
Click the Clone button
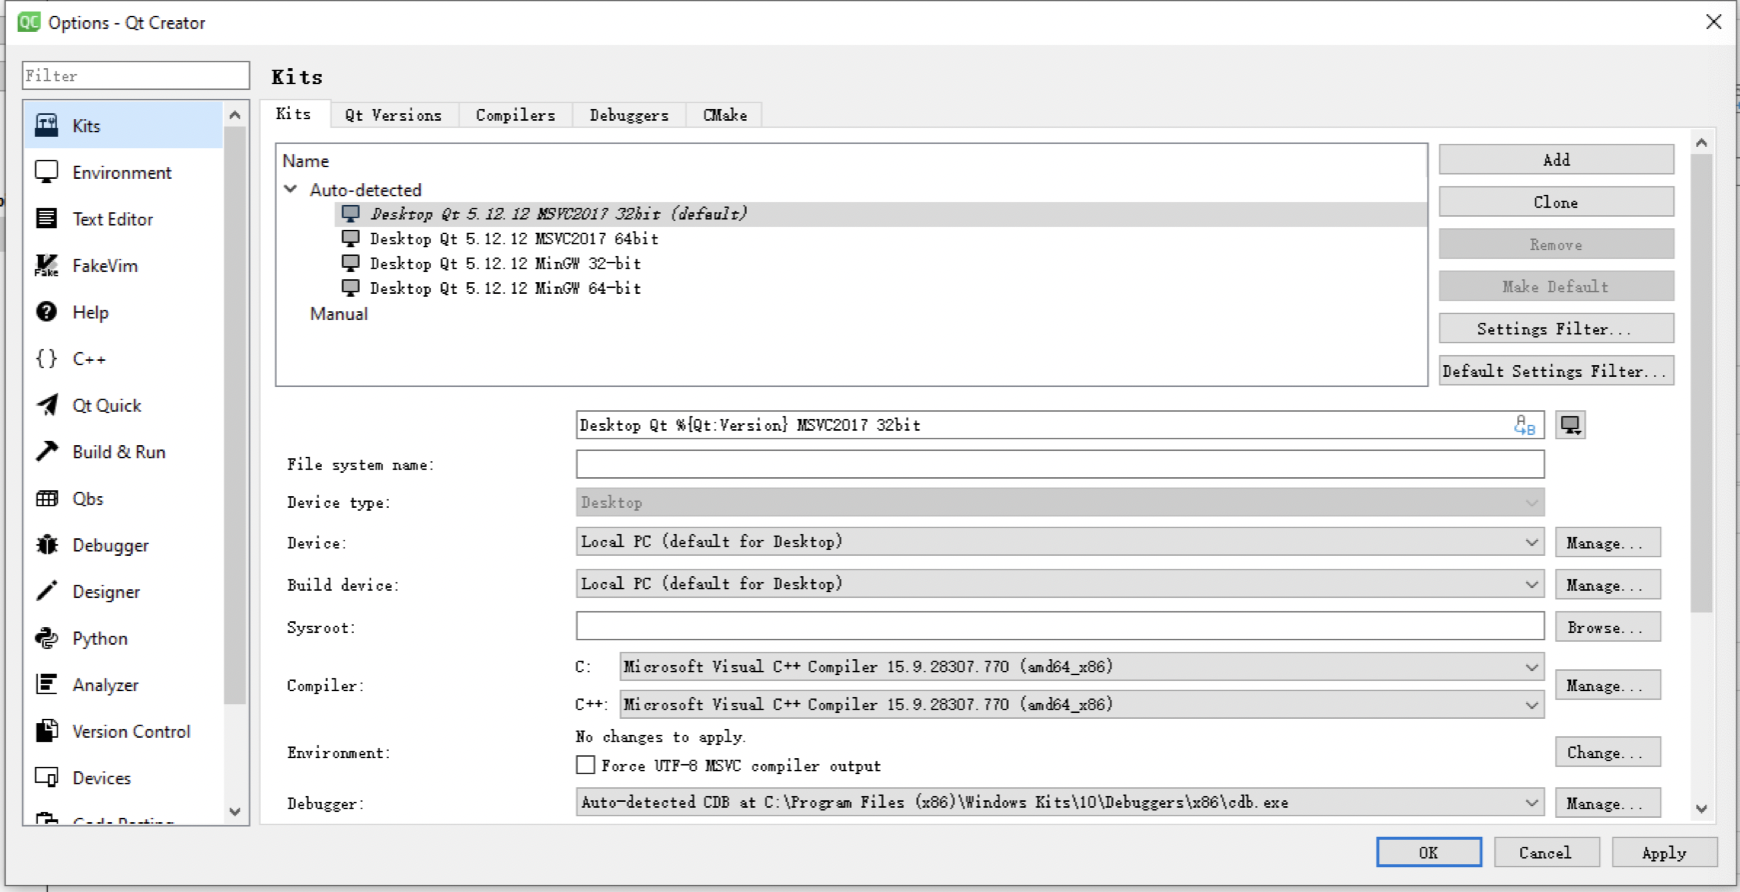pos(1556,202)
